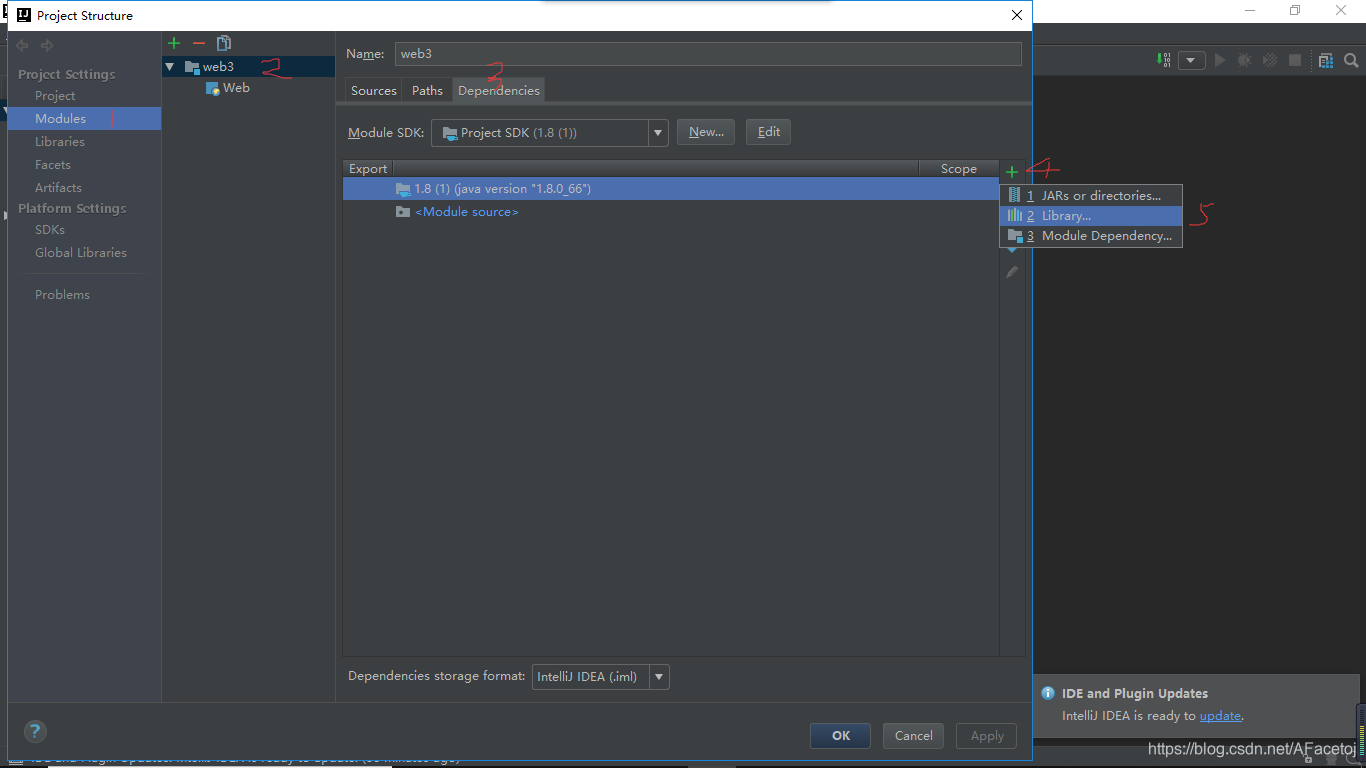Click the green plus to add a module

(x=174, y=43)
